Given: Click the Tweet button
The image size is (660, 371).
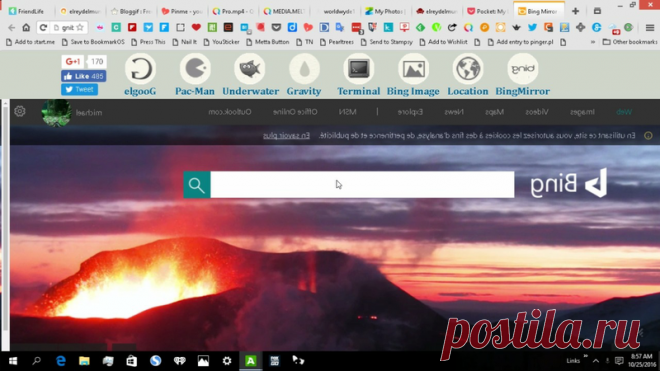Looking at the screenshot, I should pyautogui.click(x=80, y=89).
